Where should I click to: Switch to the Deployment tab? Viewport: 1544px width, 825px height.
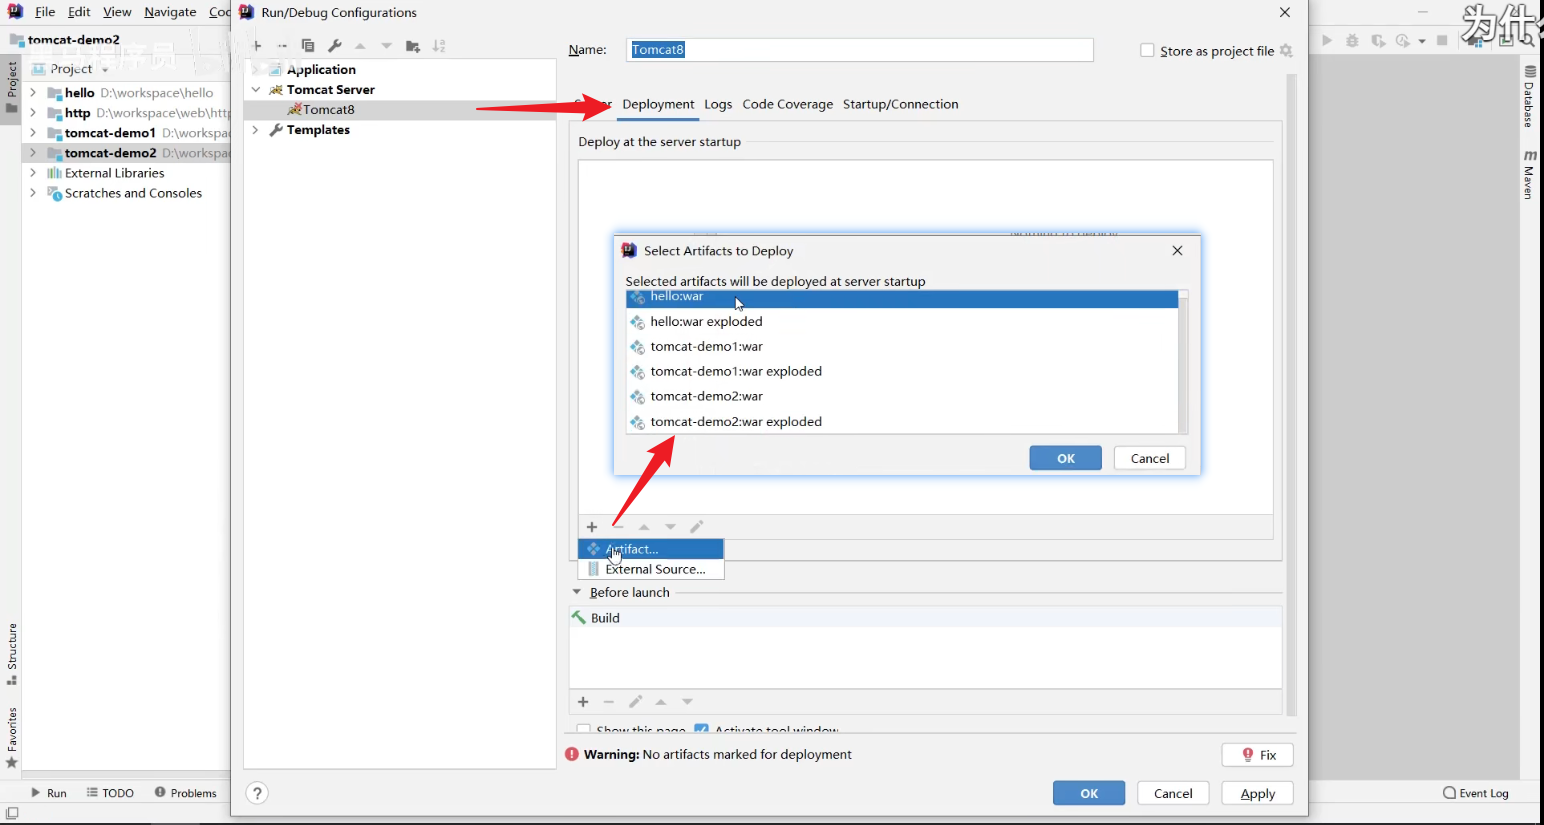point(658,104)
